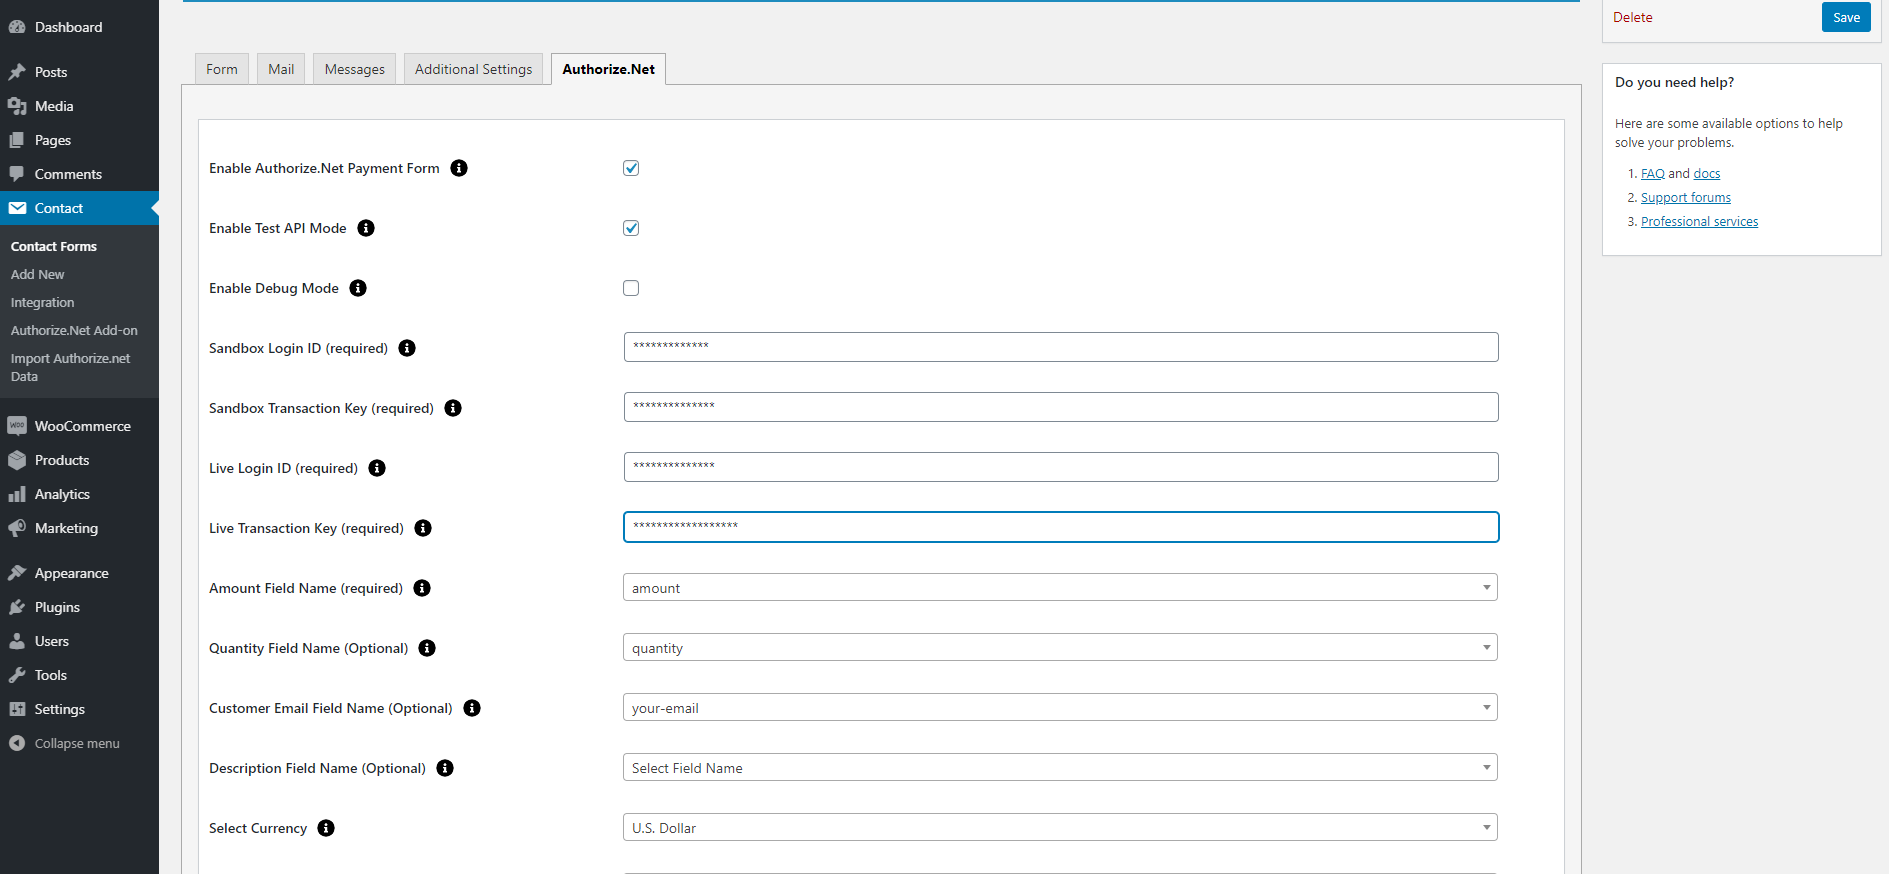Open Integration submenu item
This screenshot has width=1889, height=874.
pos(43,302)
